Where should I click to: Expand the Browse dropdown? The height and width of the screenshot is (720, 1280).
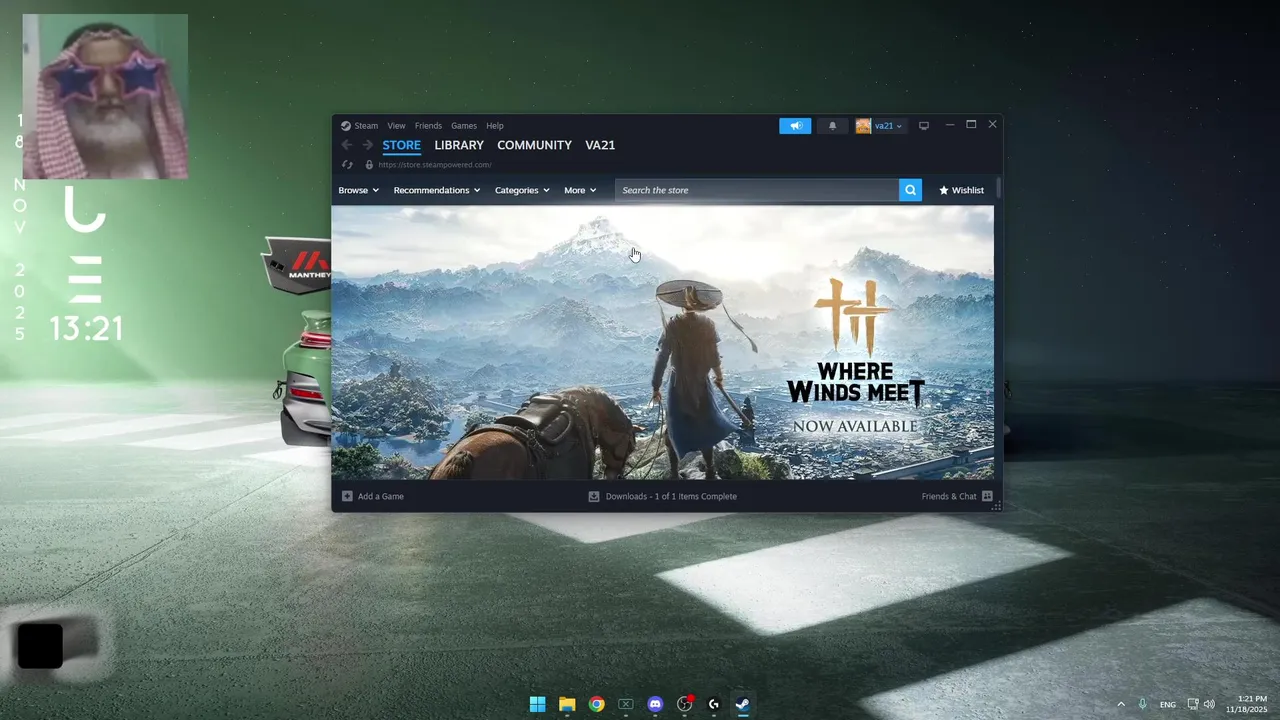tap(358, 190)
